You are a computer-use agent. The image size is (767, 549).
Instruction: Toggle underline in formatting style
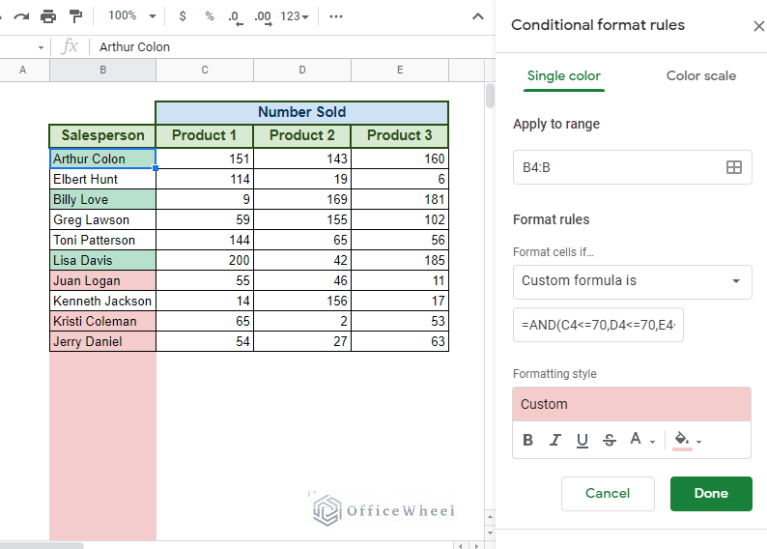point(582,440)
